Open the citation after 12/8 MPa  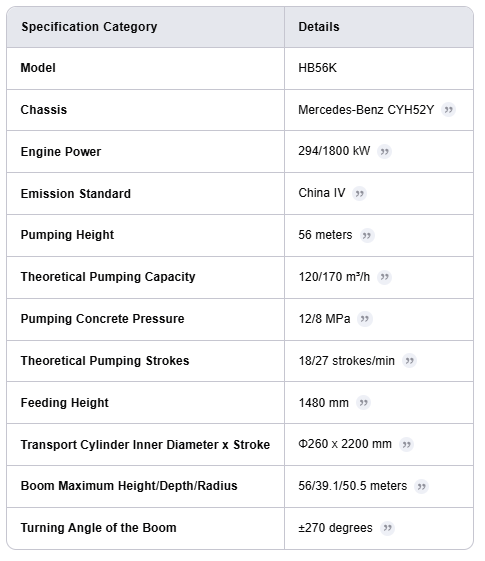364,319
